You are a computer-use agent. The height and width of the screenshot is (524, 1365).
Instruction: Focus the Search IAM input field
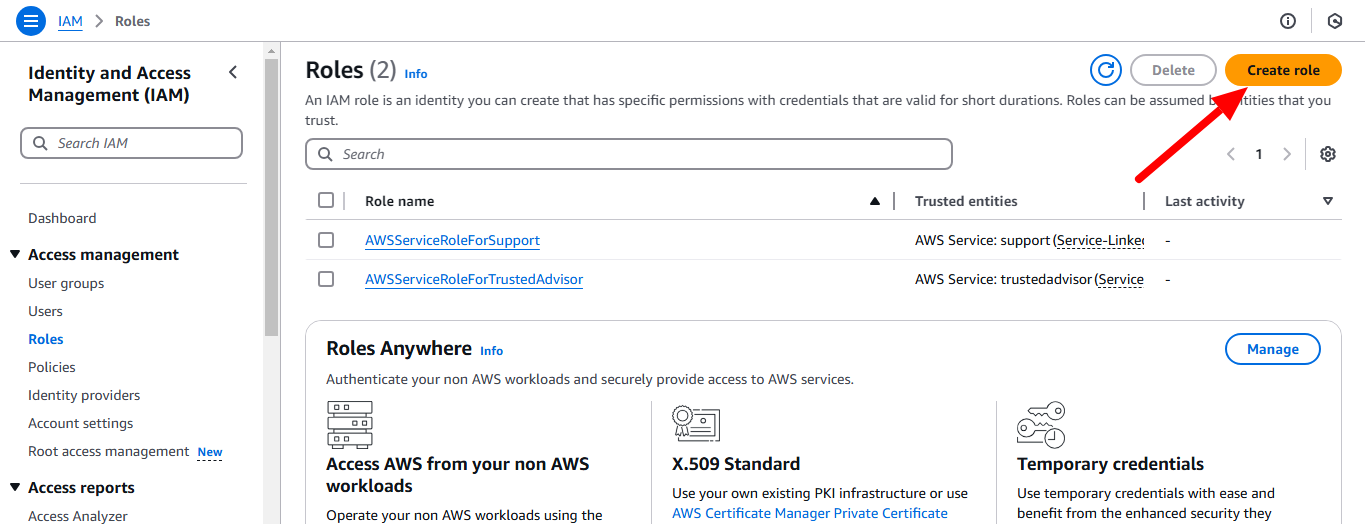point(132,143)
